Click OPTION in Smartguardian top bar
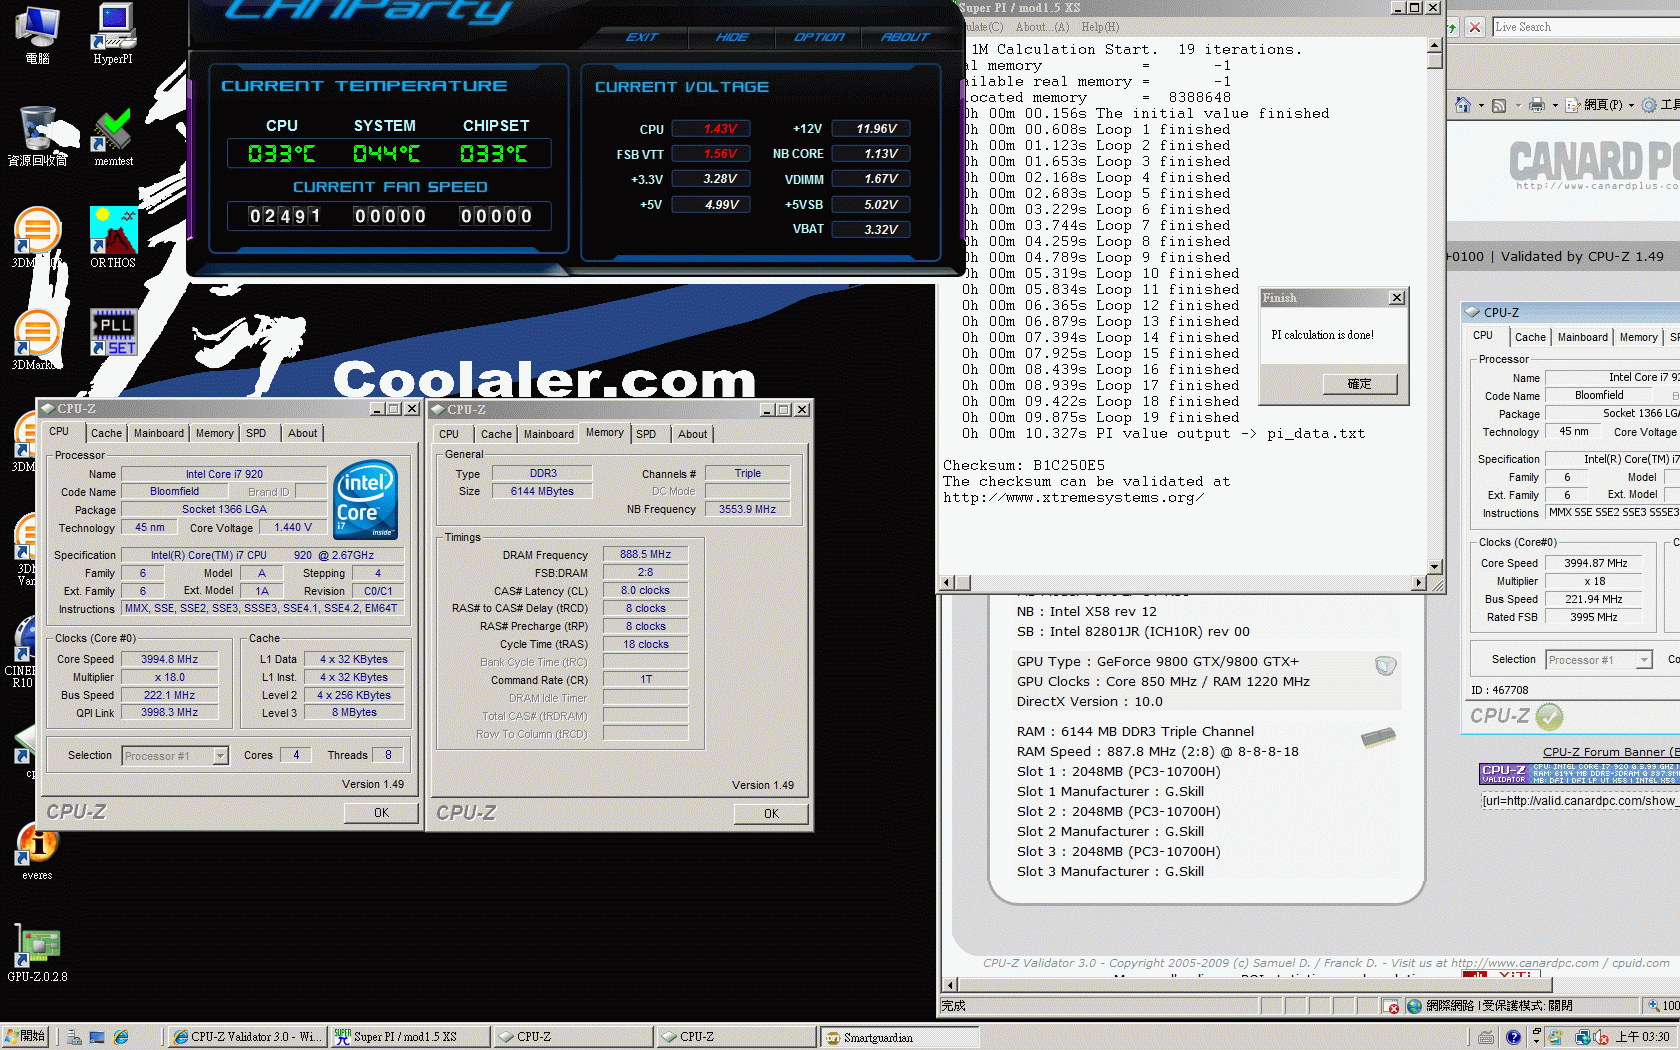 click(x=819, y=37)
